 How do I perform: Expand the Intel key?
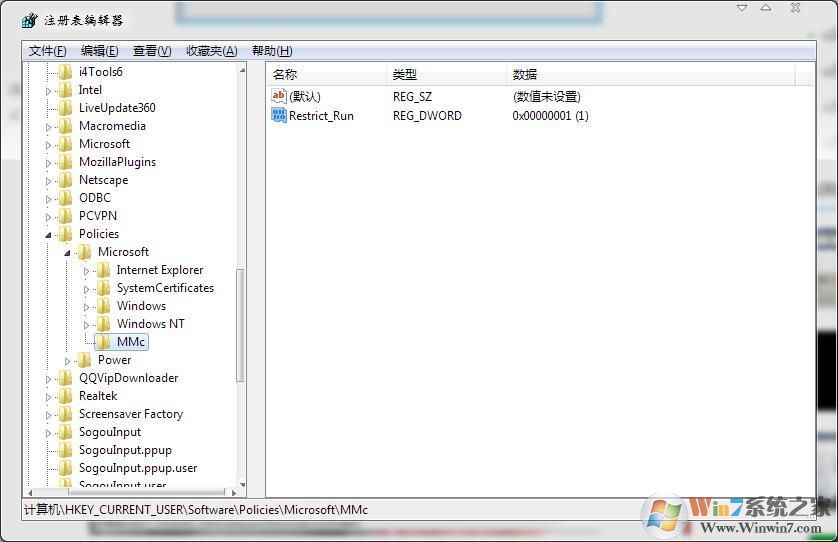(48, 91)
